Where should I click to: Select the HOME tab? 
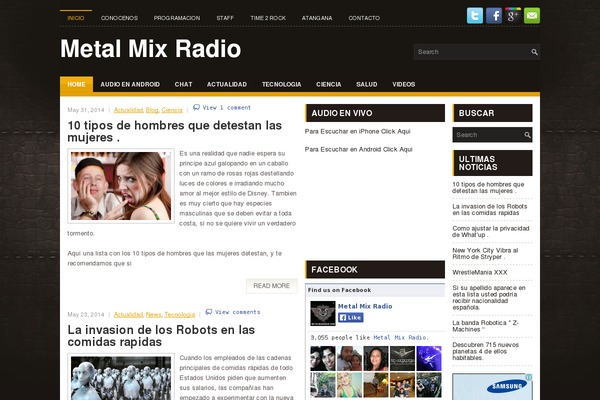pyautogui.click(x=76, y=84)
